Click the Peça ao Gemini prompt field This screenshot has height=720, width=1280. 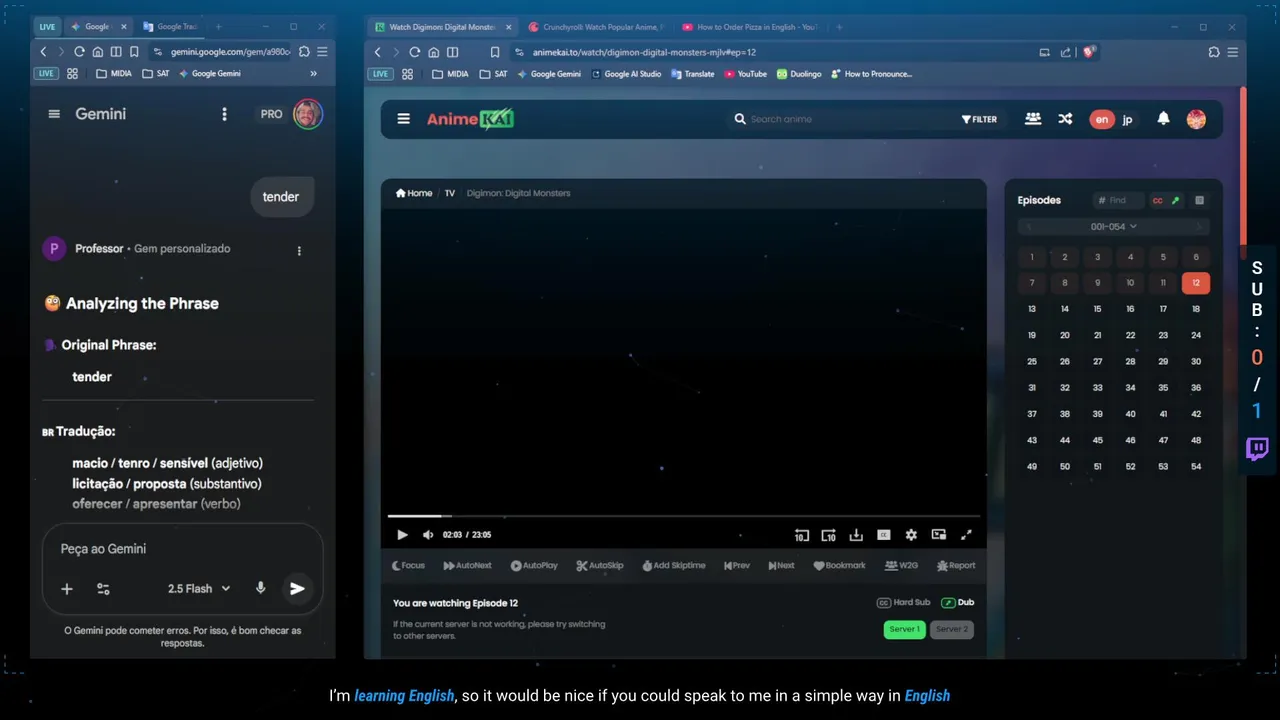182,549
